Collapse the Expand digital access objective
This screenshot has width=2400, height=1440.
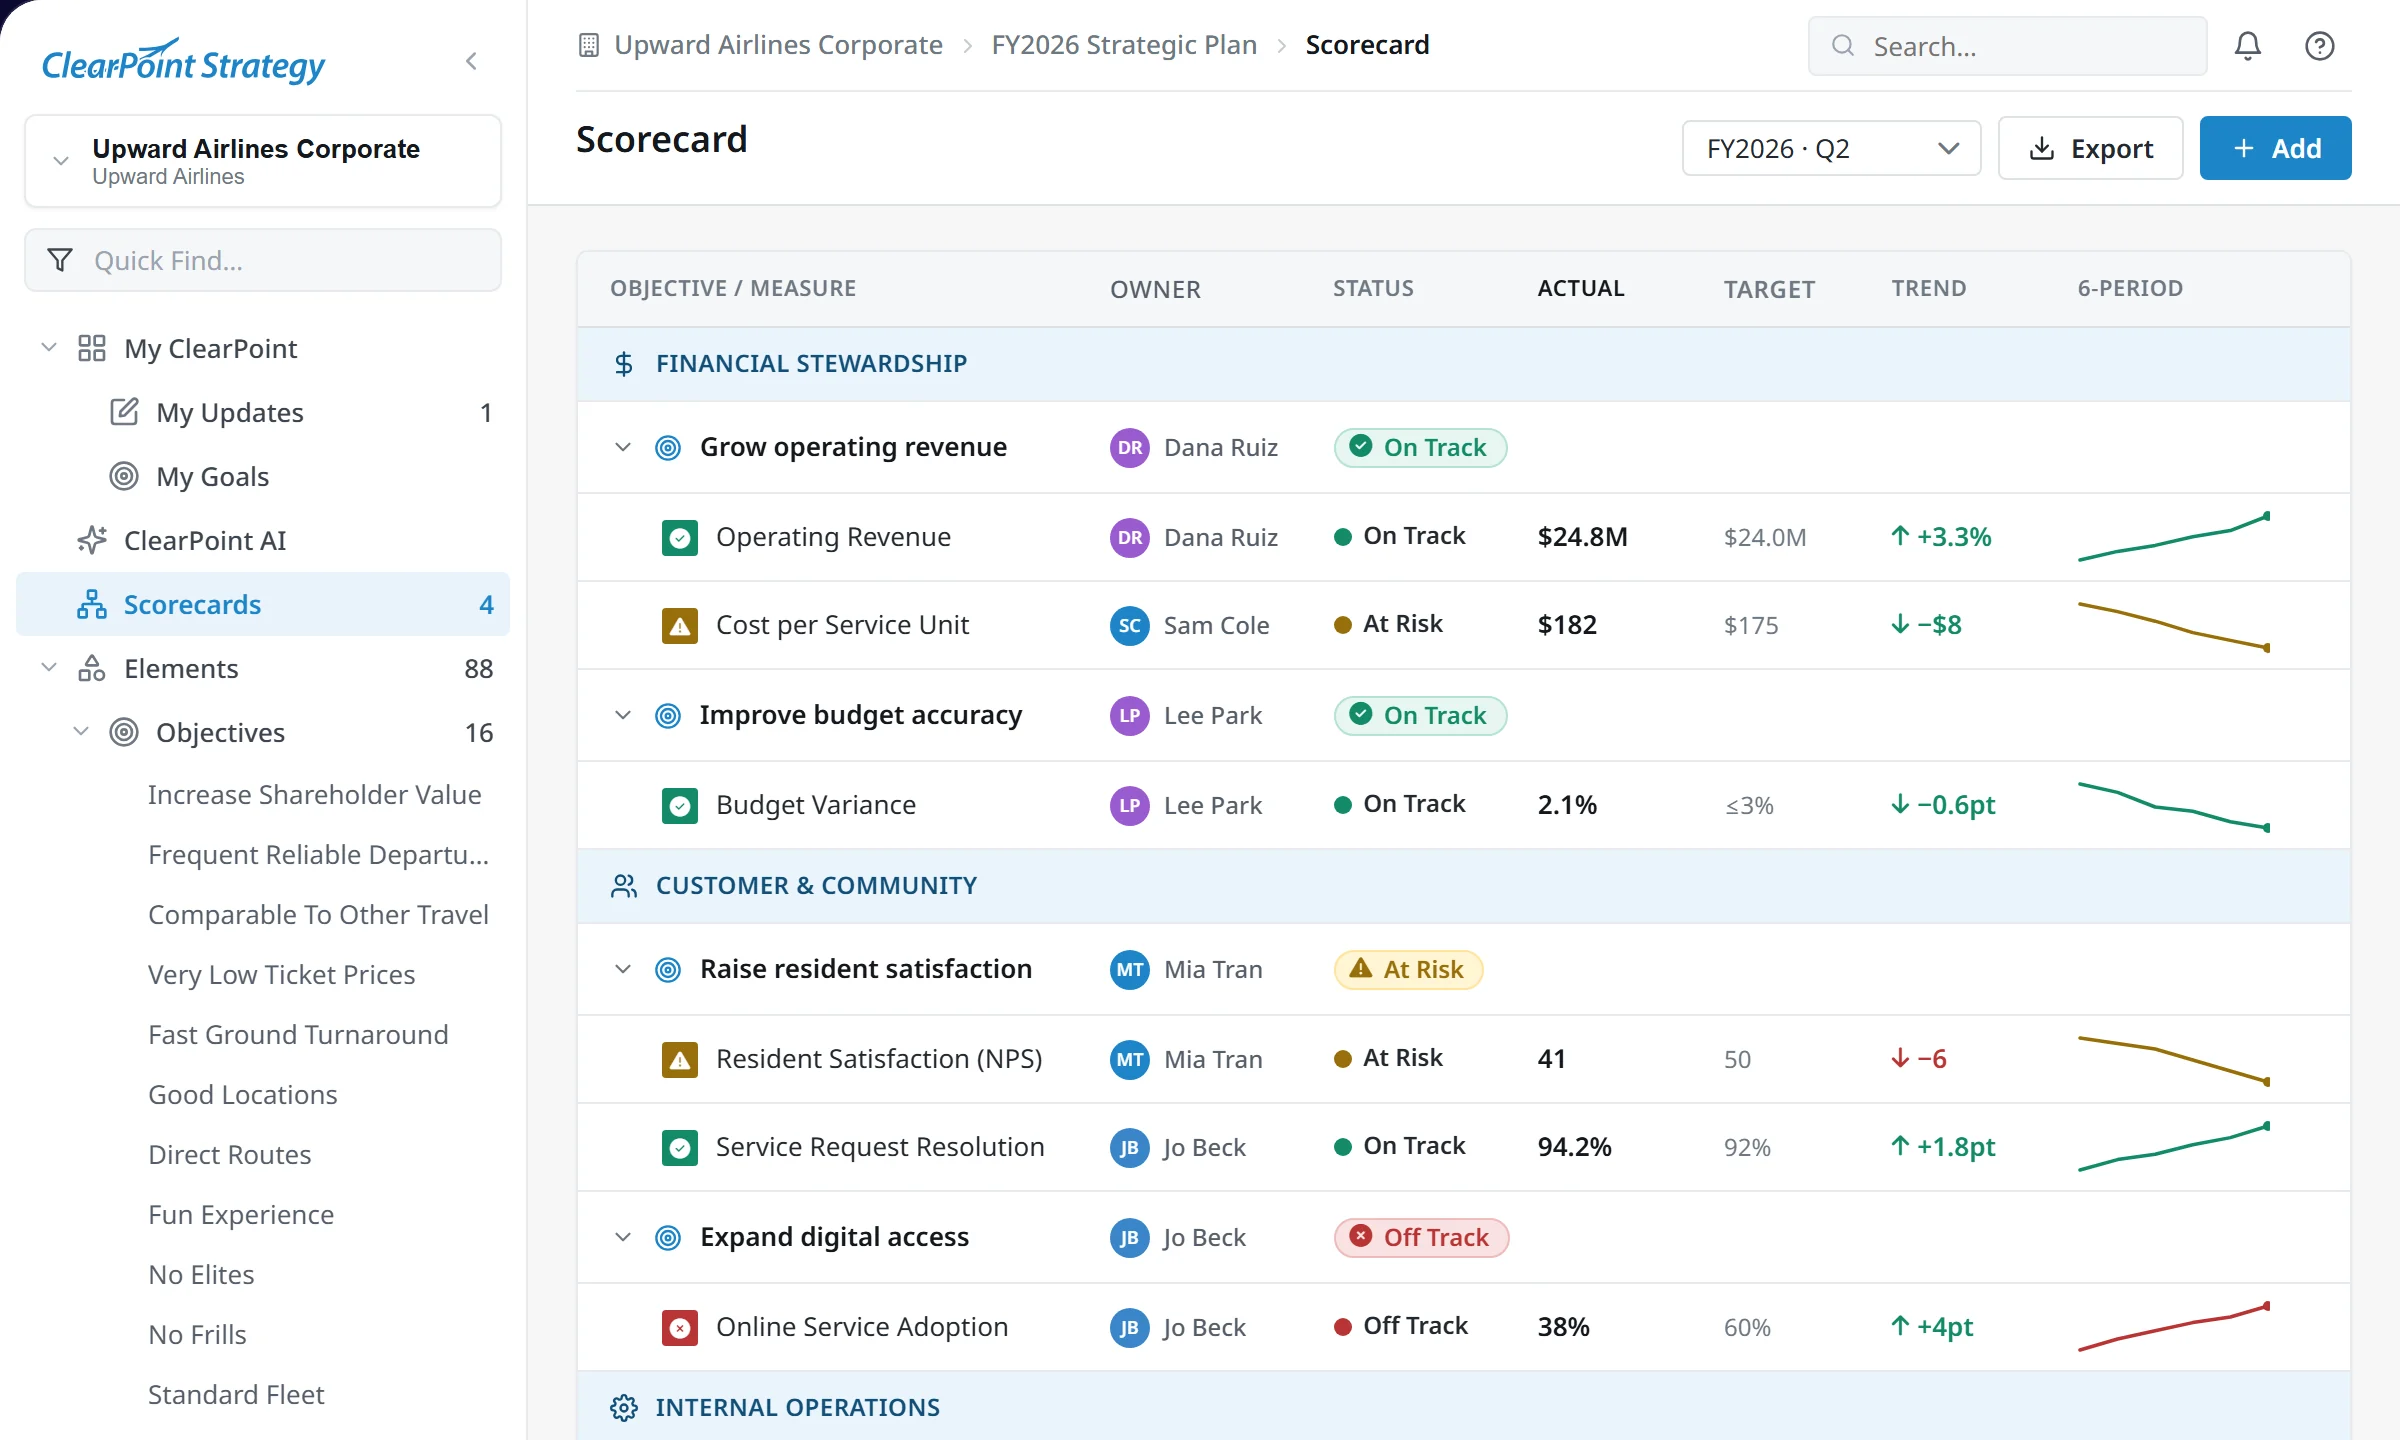coord(622,1237)
